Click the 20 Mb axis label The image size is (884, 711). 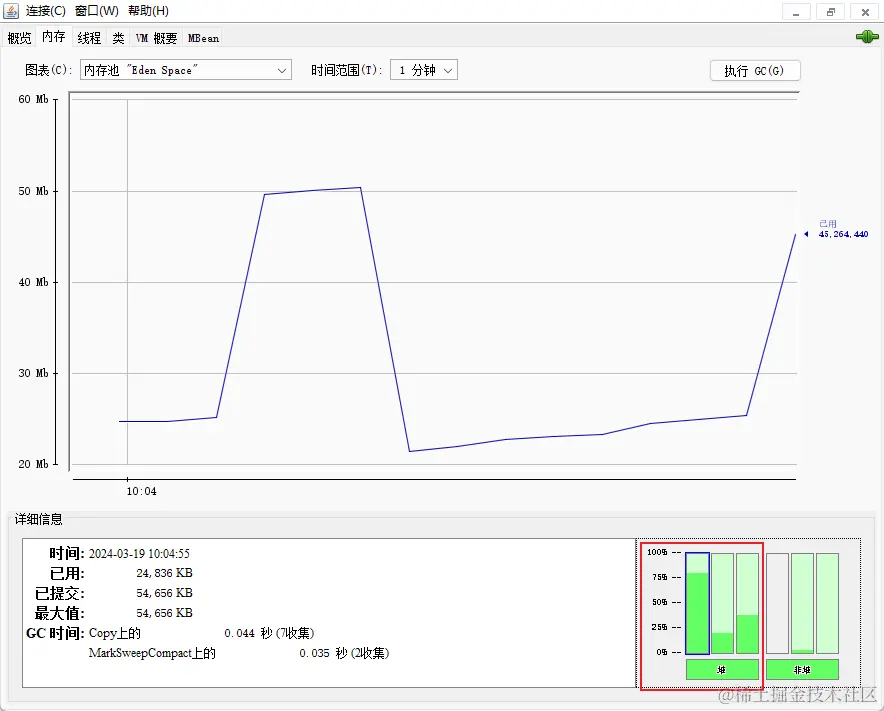pos(33,464)
